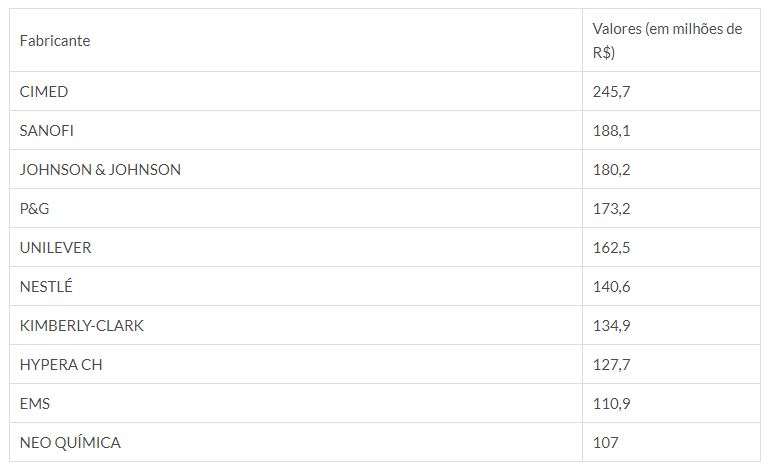
Task: Click the value 245,7
Action: tap(611, 92)
